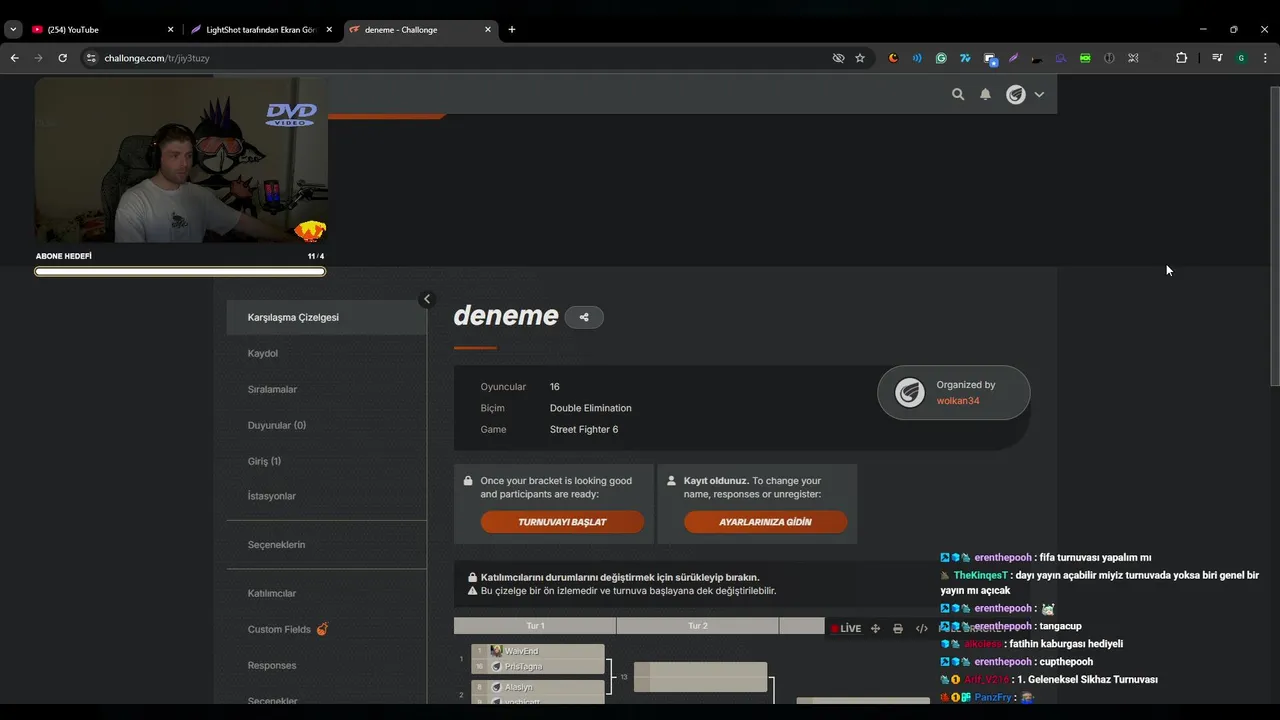Open Giriş (1) in the sidebar
The image size is (1280, 720).
264,461
